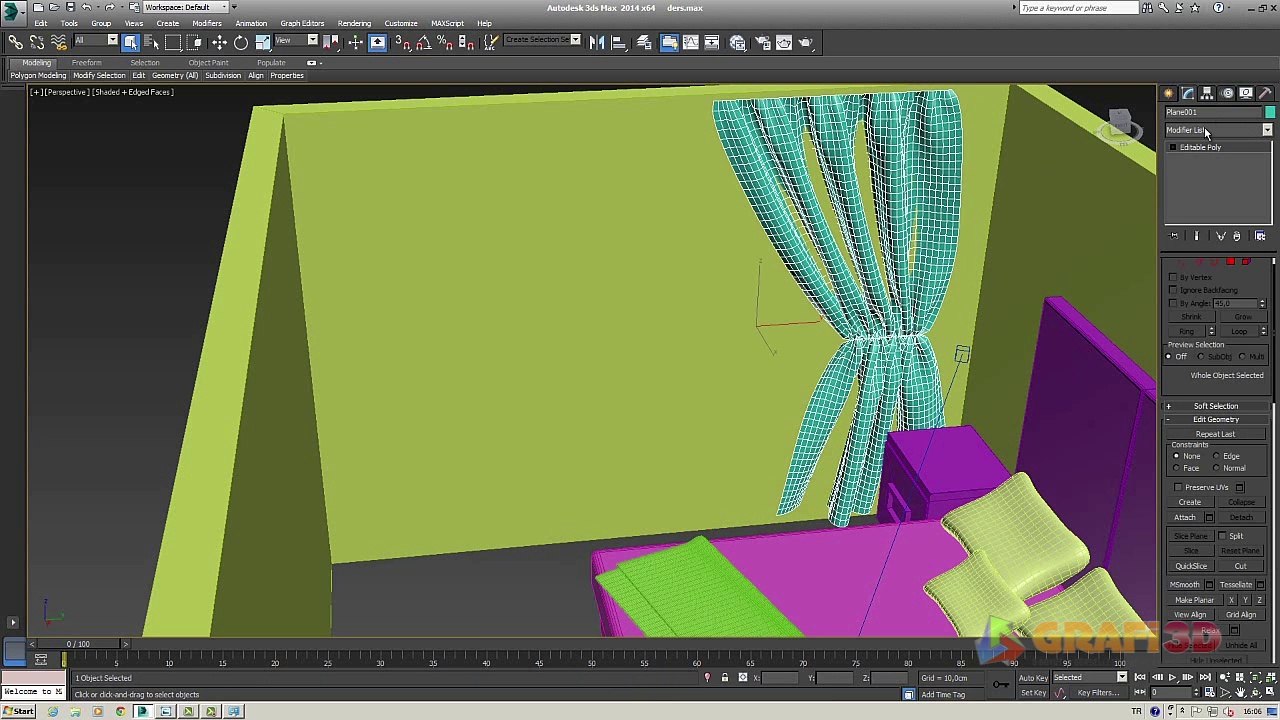Switch to the Motion command panel

tap(1227, 93)
